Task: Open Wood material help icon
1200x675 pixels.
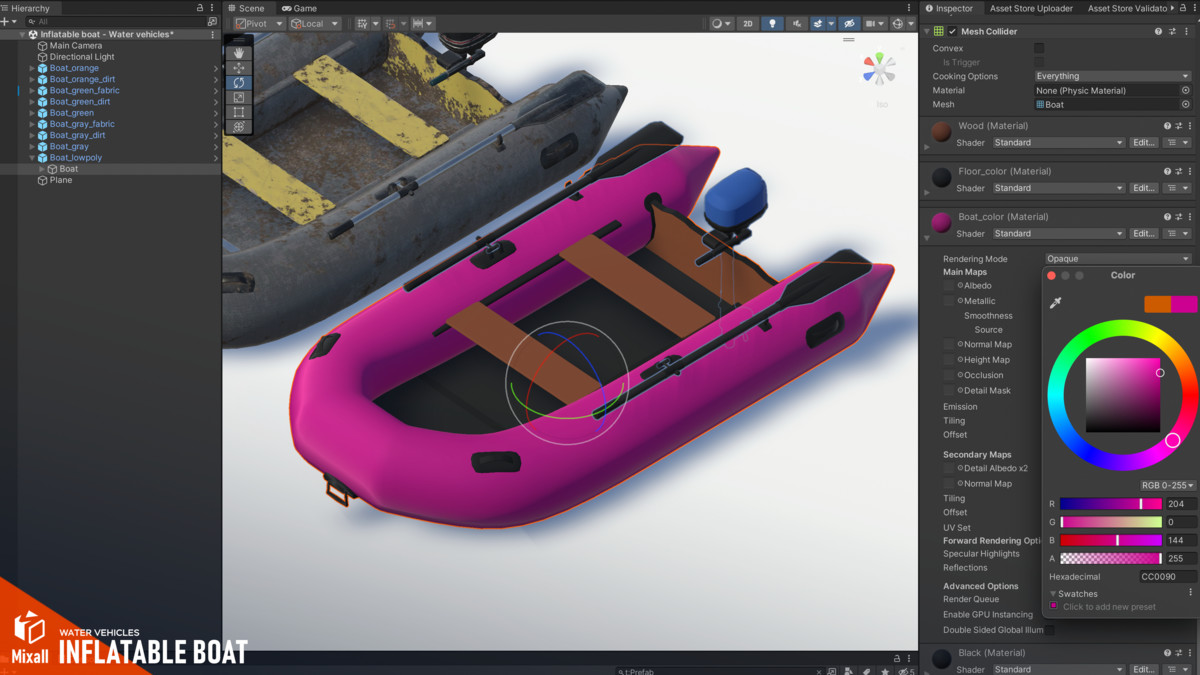Action: [1167, 126]
